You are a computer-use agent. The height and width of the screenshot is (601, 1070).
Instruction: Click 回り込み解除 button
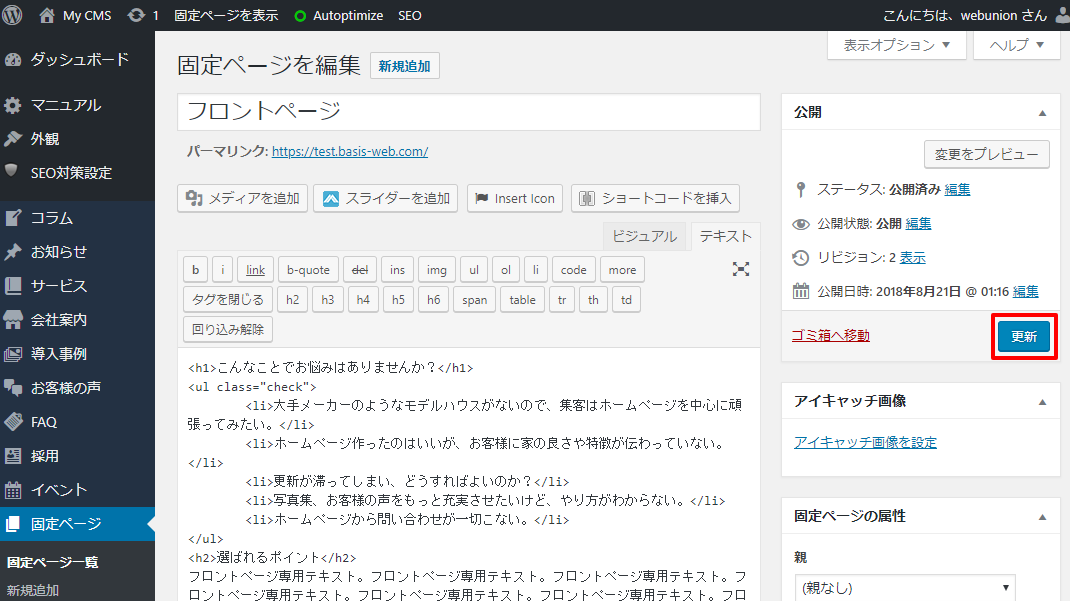click(x=228, y=329)
